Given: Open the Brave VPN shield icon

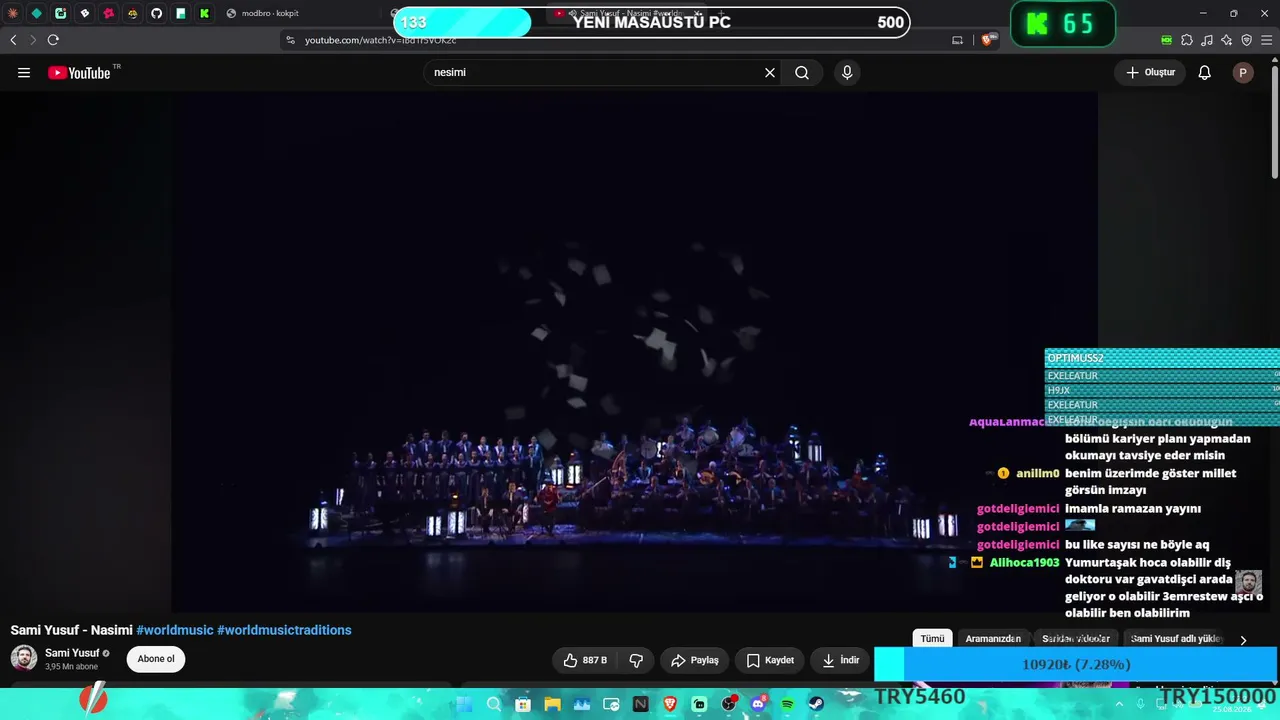Looking at the screenshot, I should pyautogui.click(x=1246, y=40).
